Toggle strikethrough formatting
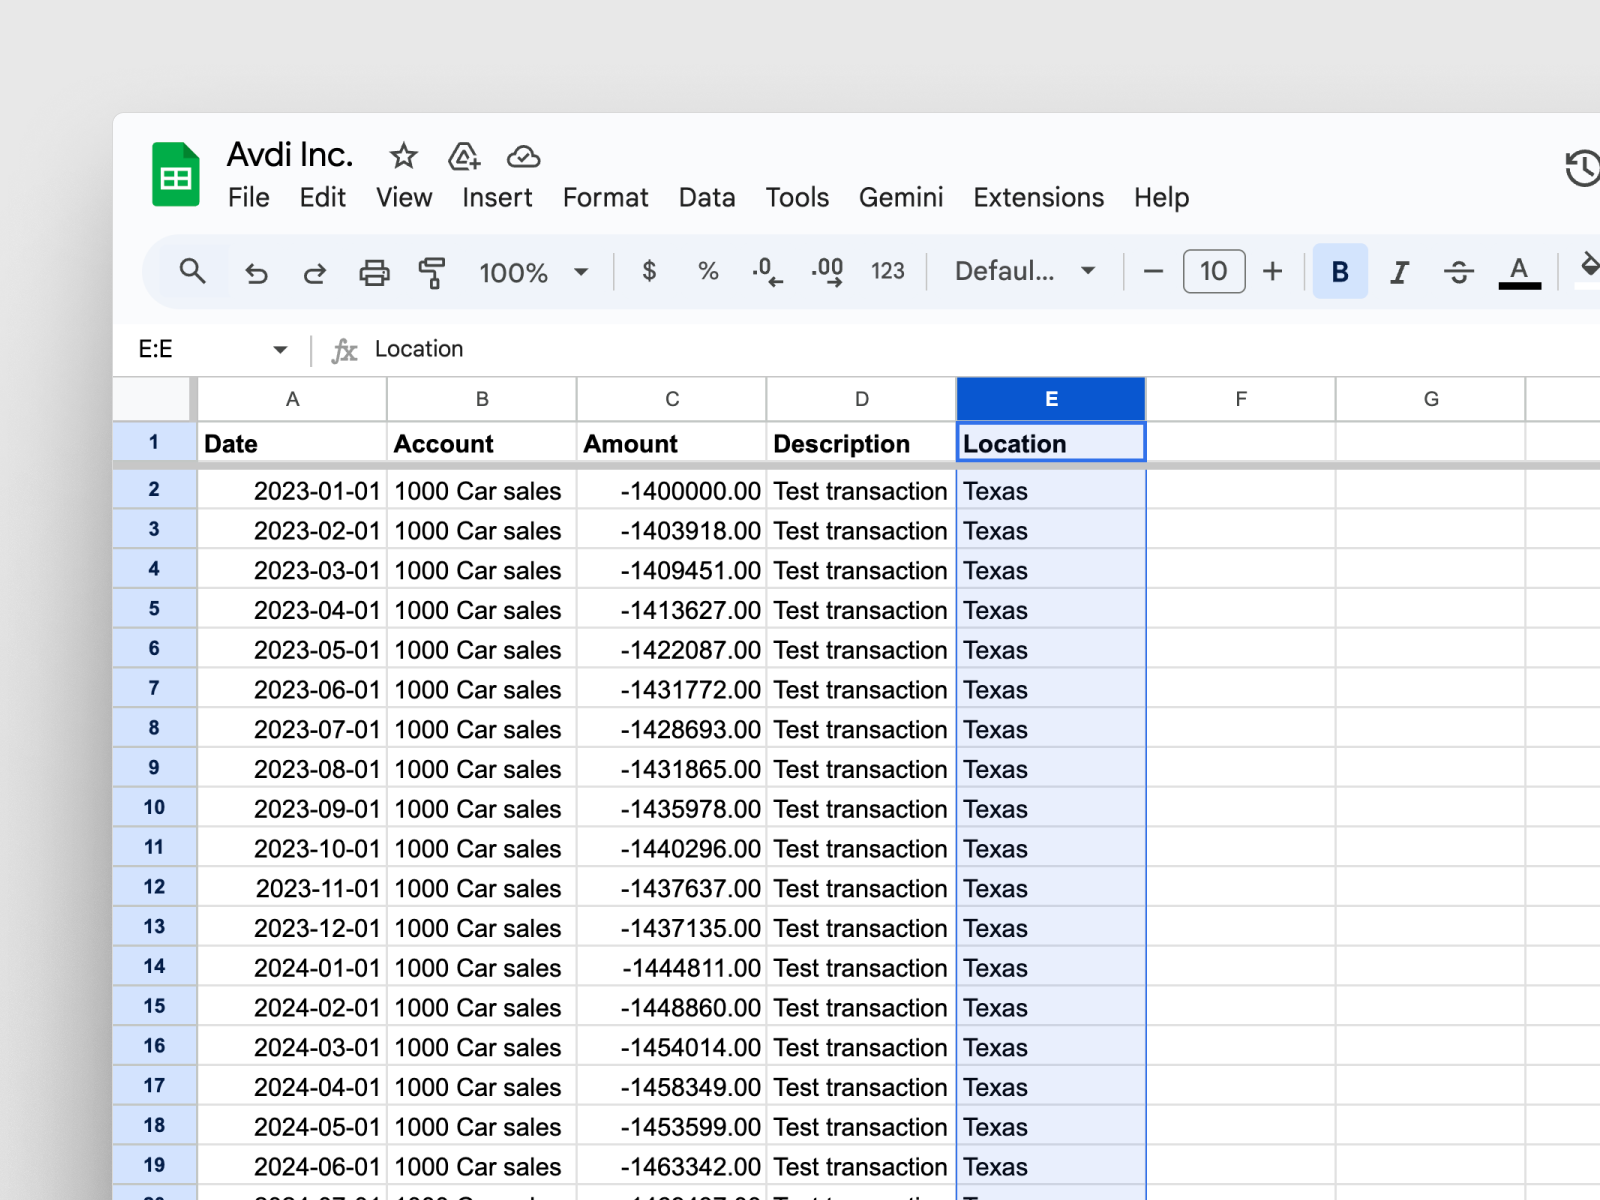Screen dimensions: 1600x1200 click(1458, 272)
